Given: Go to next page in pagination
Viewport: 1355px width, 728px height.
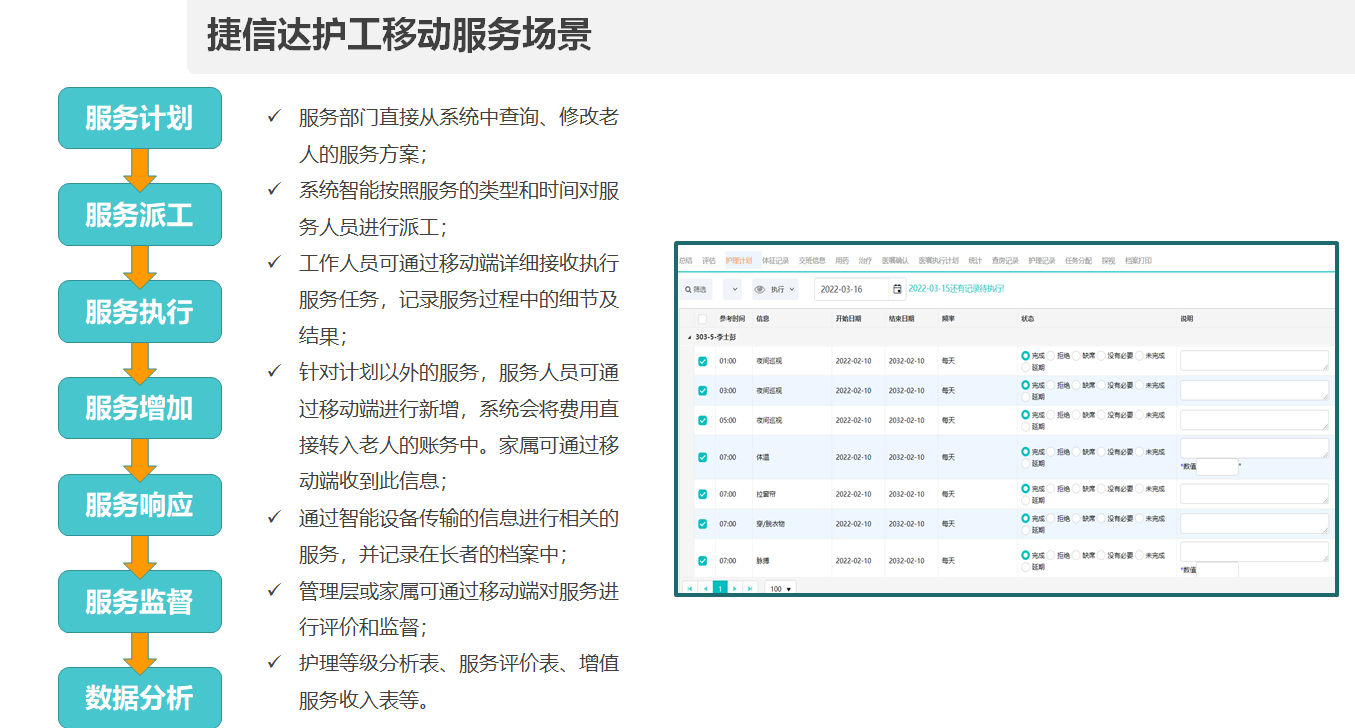Looking at the screenshot, I should (x=734, y=589).
